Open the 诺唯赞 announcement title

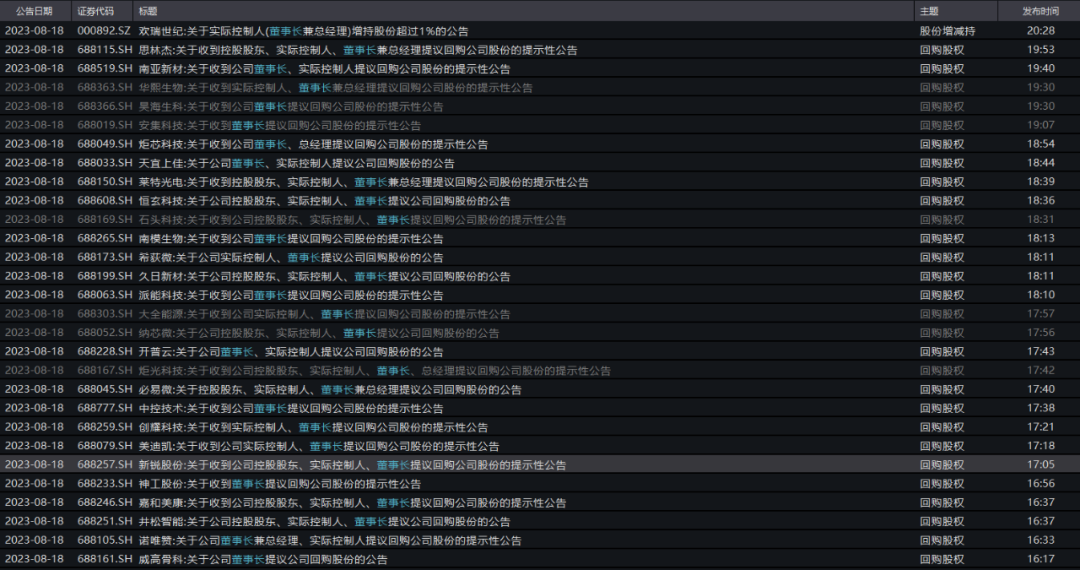tap(330, 540)
